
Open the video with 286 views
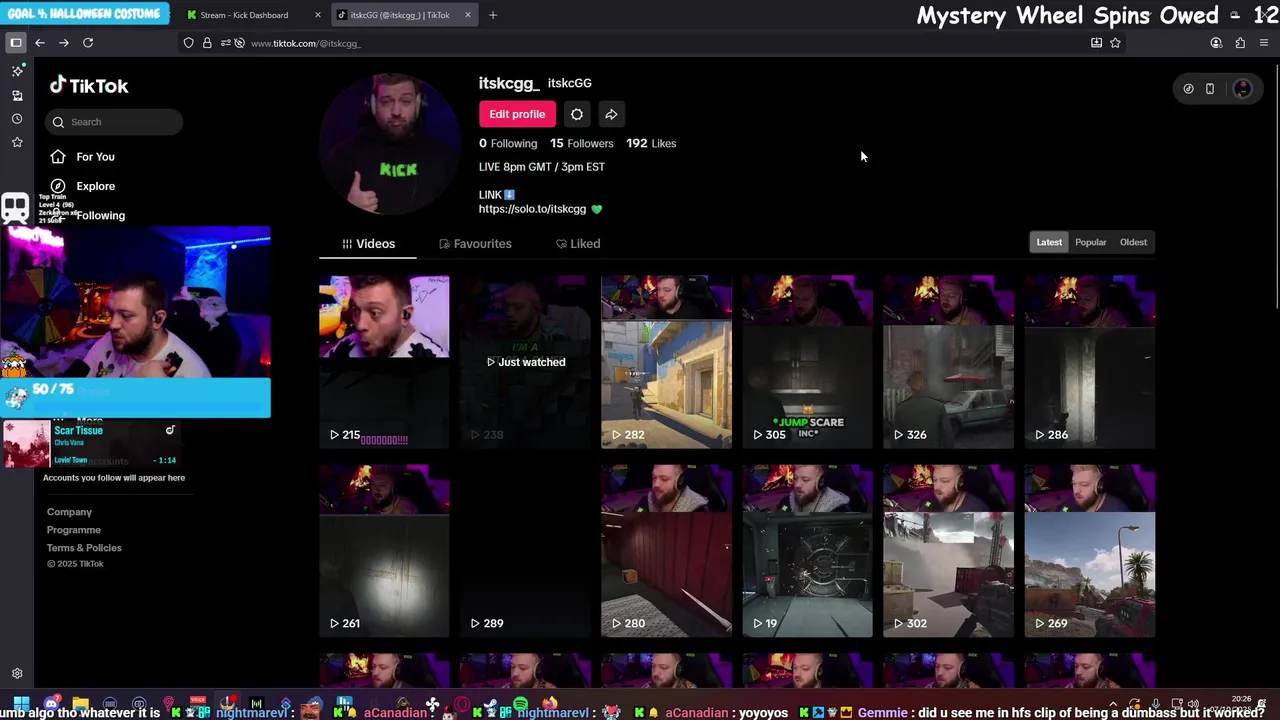(1090, 362)
